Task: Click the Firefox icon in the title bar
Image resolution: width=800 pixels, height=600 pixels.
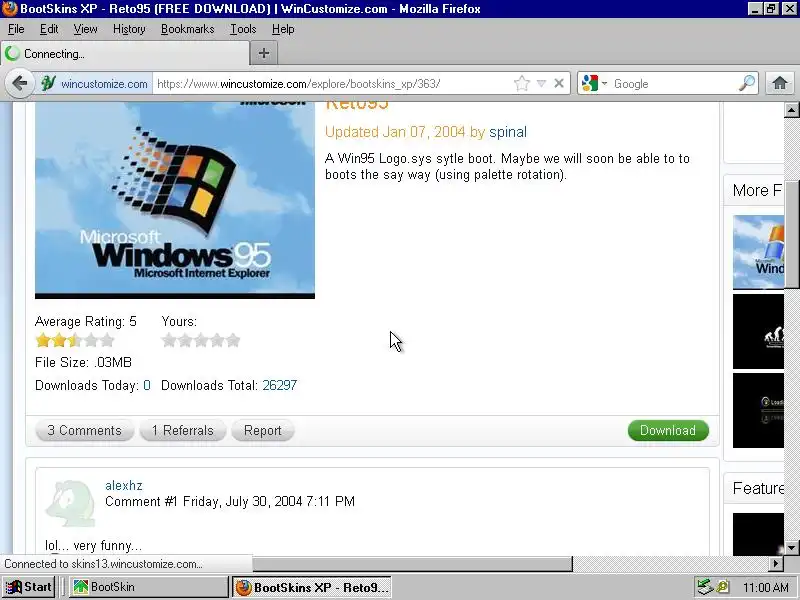Action: pos(9,9)
